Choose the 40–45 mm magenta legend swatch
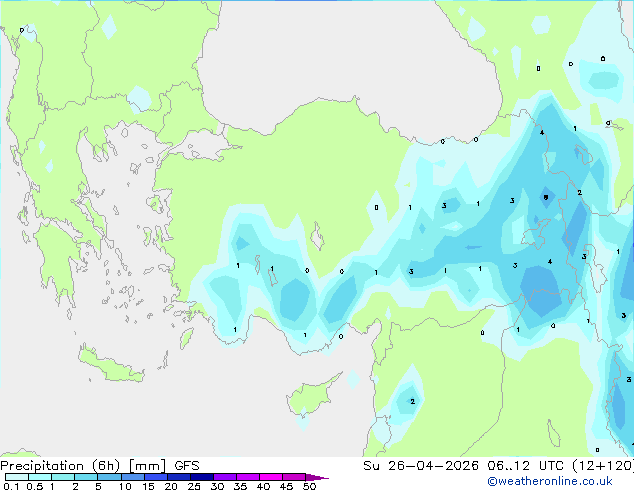This screenshot has height=490, width=634. 271,477
